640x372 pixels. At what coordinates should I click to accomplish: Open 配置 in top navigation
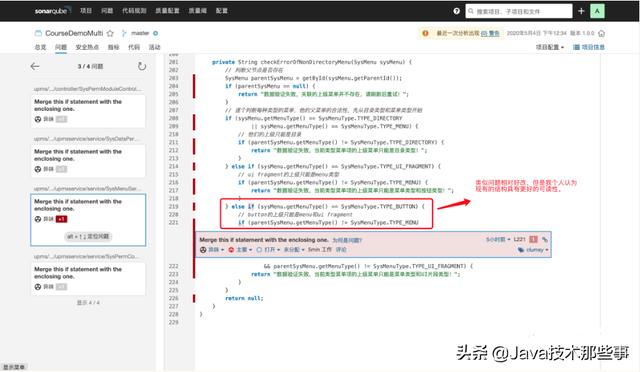(222, 11)
